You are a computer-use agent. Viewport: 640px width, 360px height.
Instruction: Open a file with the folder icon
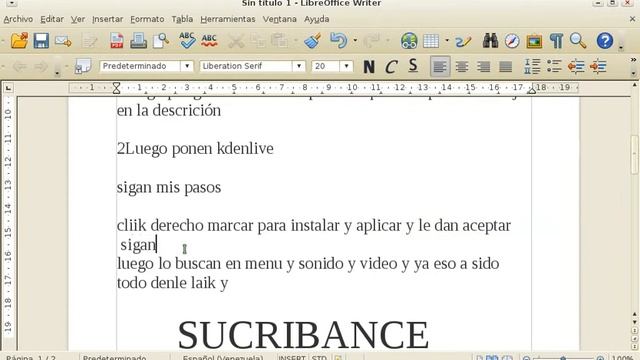click(x=19, y=41)
